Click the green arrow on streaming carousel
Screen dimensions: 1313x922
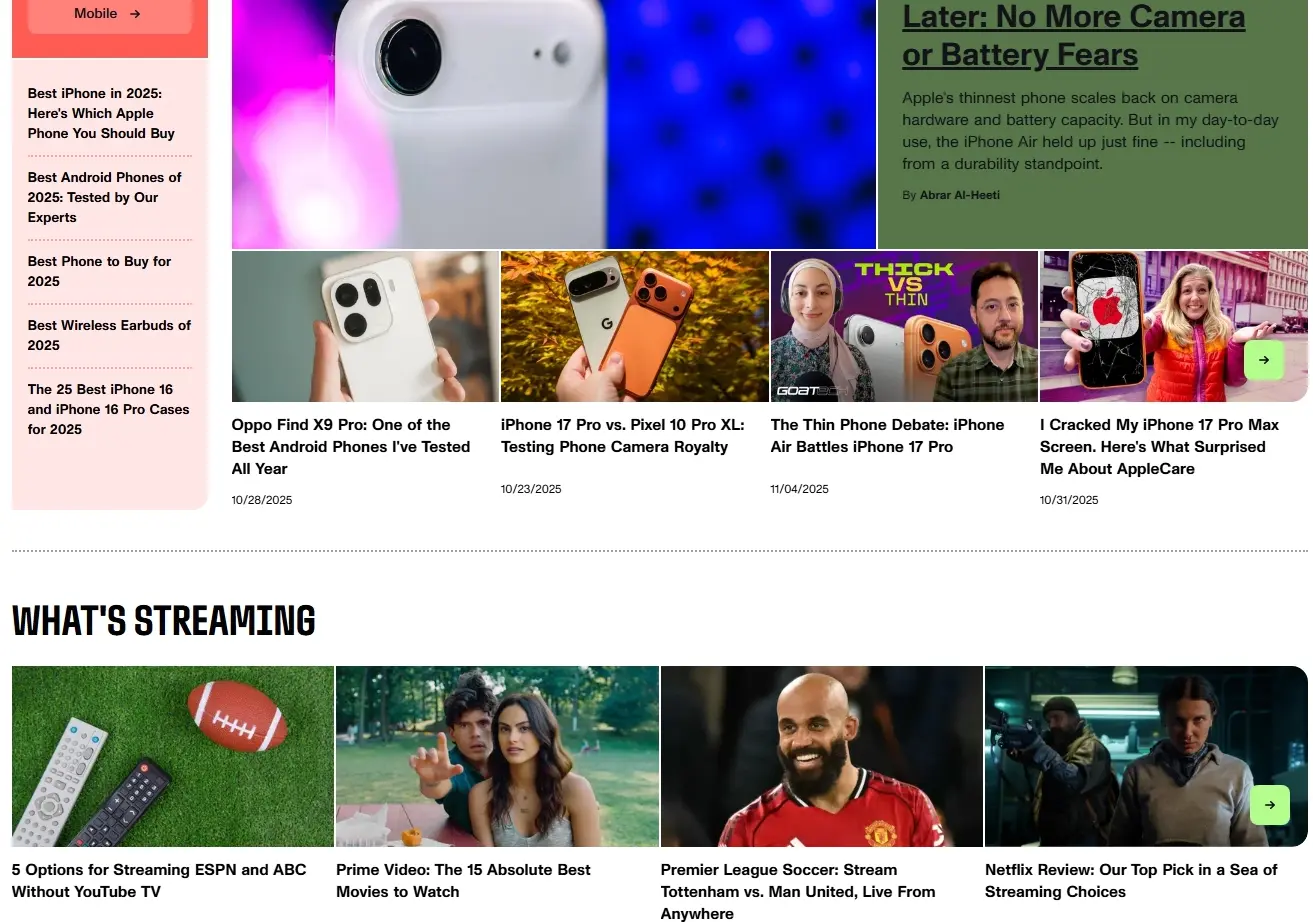[x=1270, y=805]
